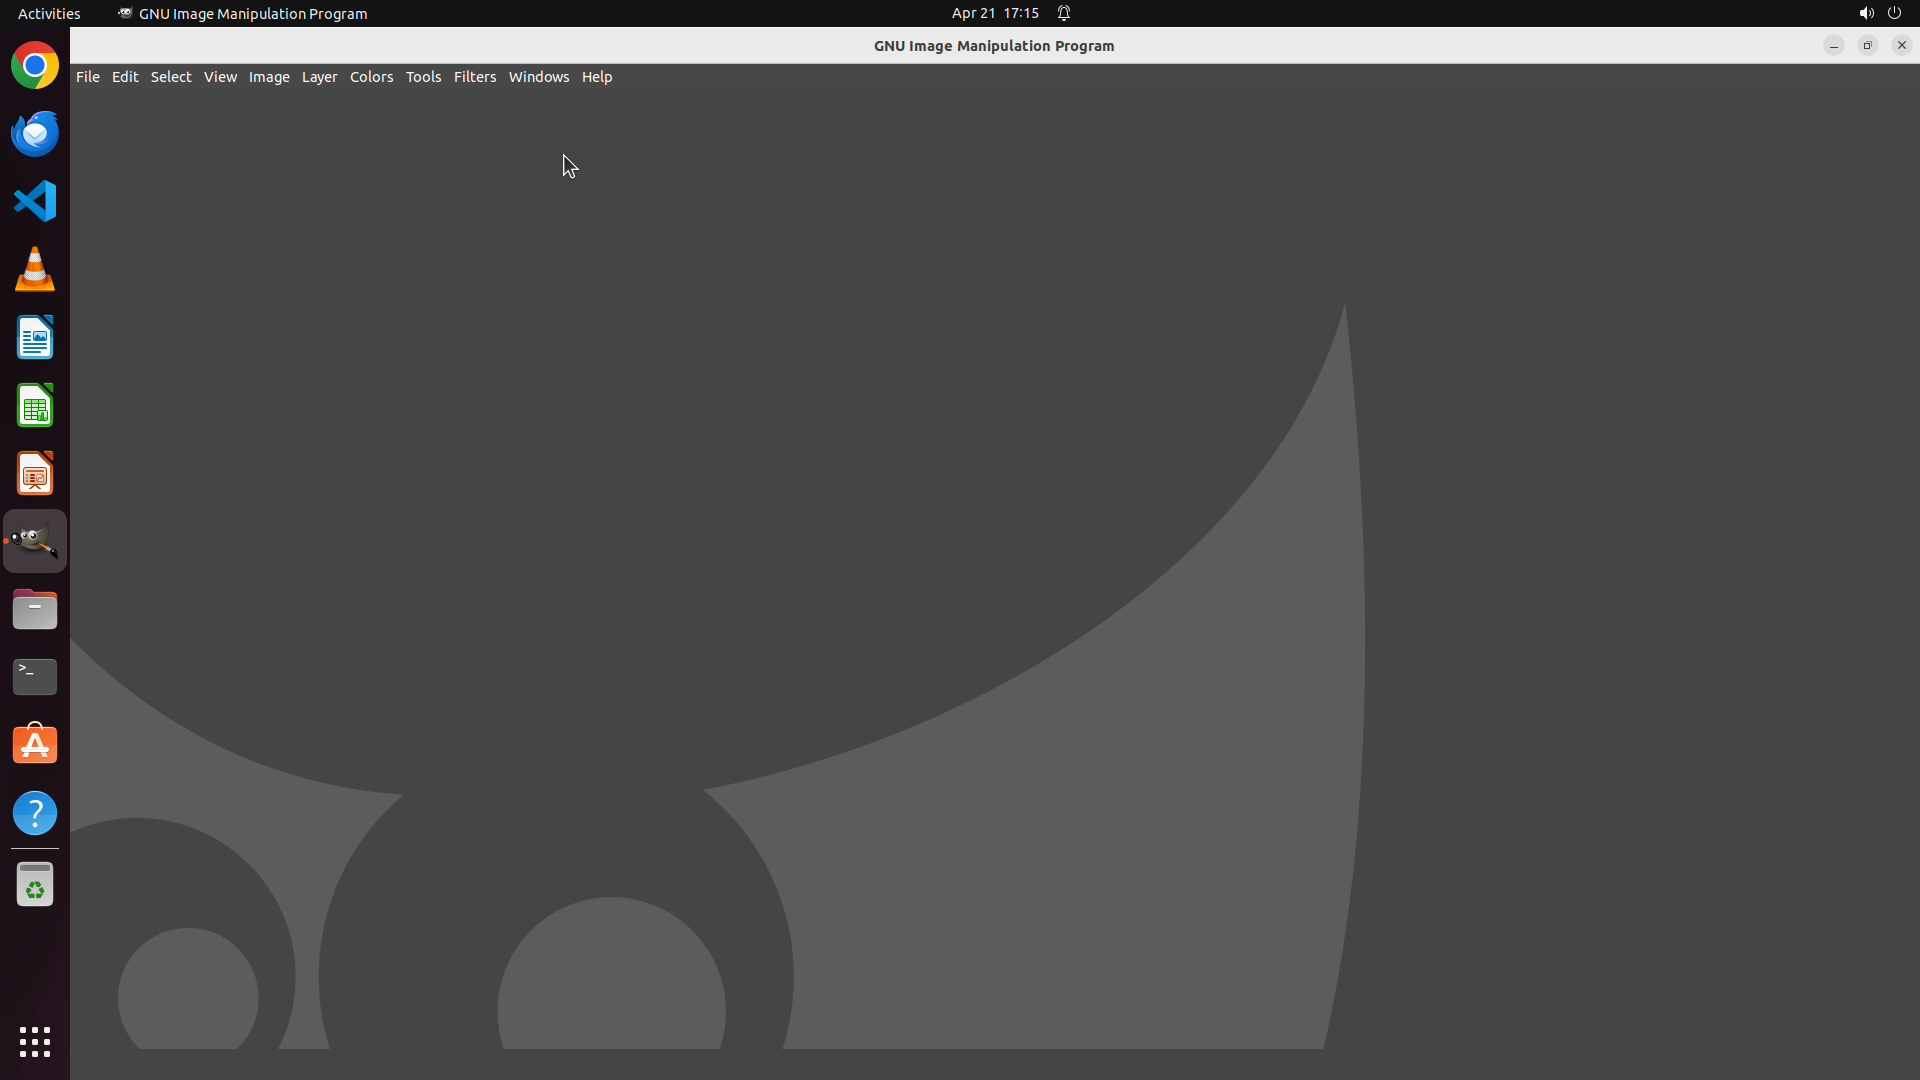Open the Tools menu
Screen dimensions: 1920x1080
pos(423,77)
